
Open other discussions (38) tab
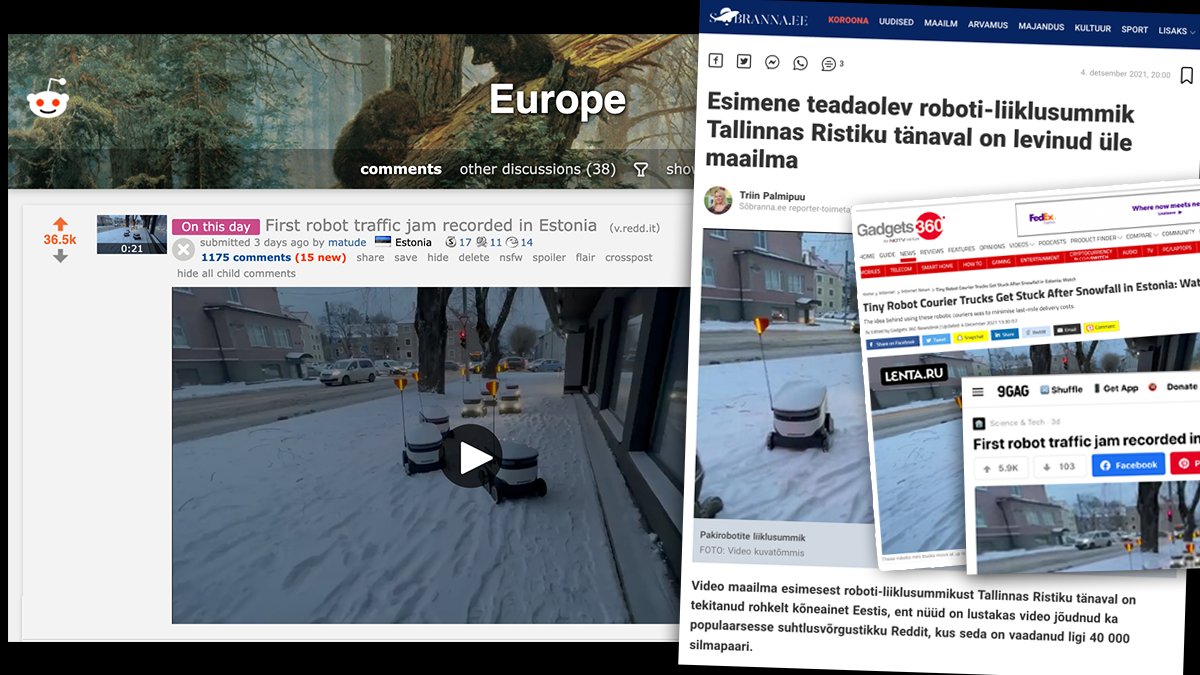pyautogui.click(x=537, y=169)
